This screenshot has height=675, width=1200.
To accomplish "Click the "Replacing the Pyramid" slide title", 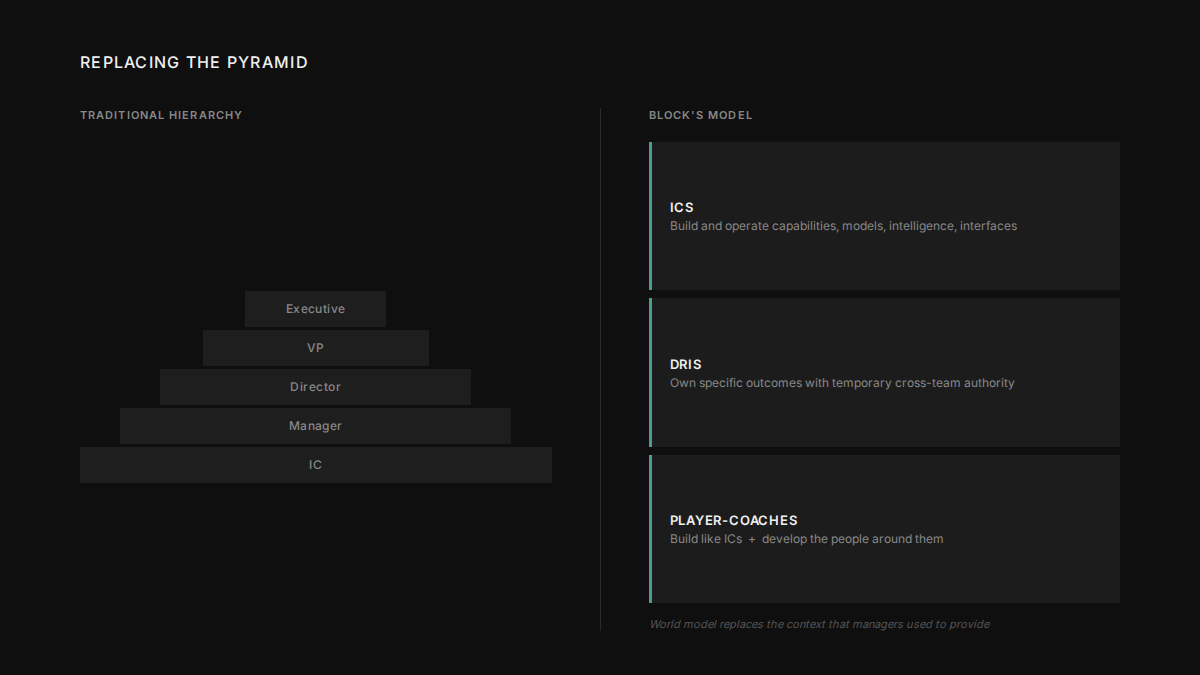I will (x=194, y=62).
